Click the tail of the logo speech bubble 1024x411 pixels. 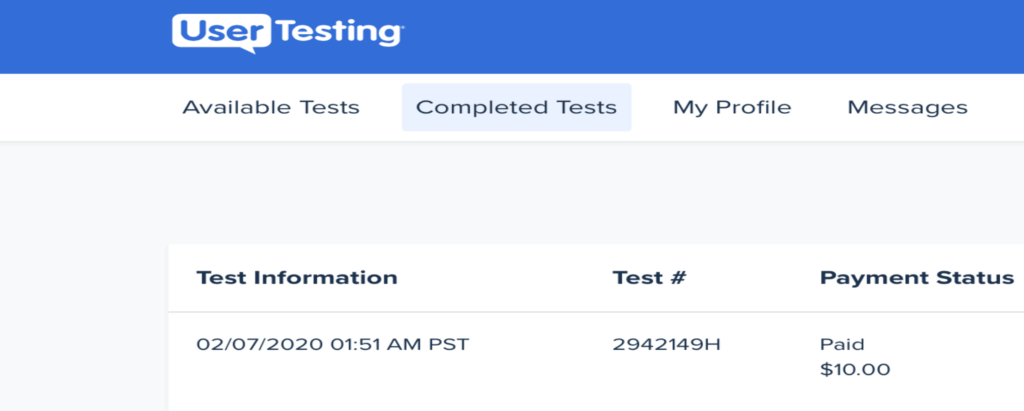(247, 50)
